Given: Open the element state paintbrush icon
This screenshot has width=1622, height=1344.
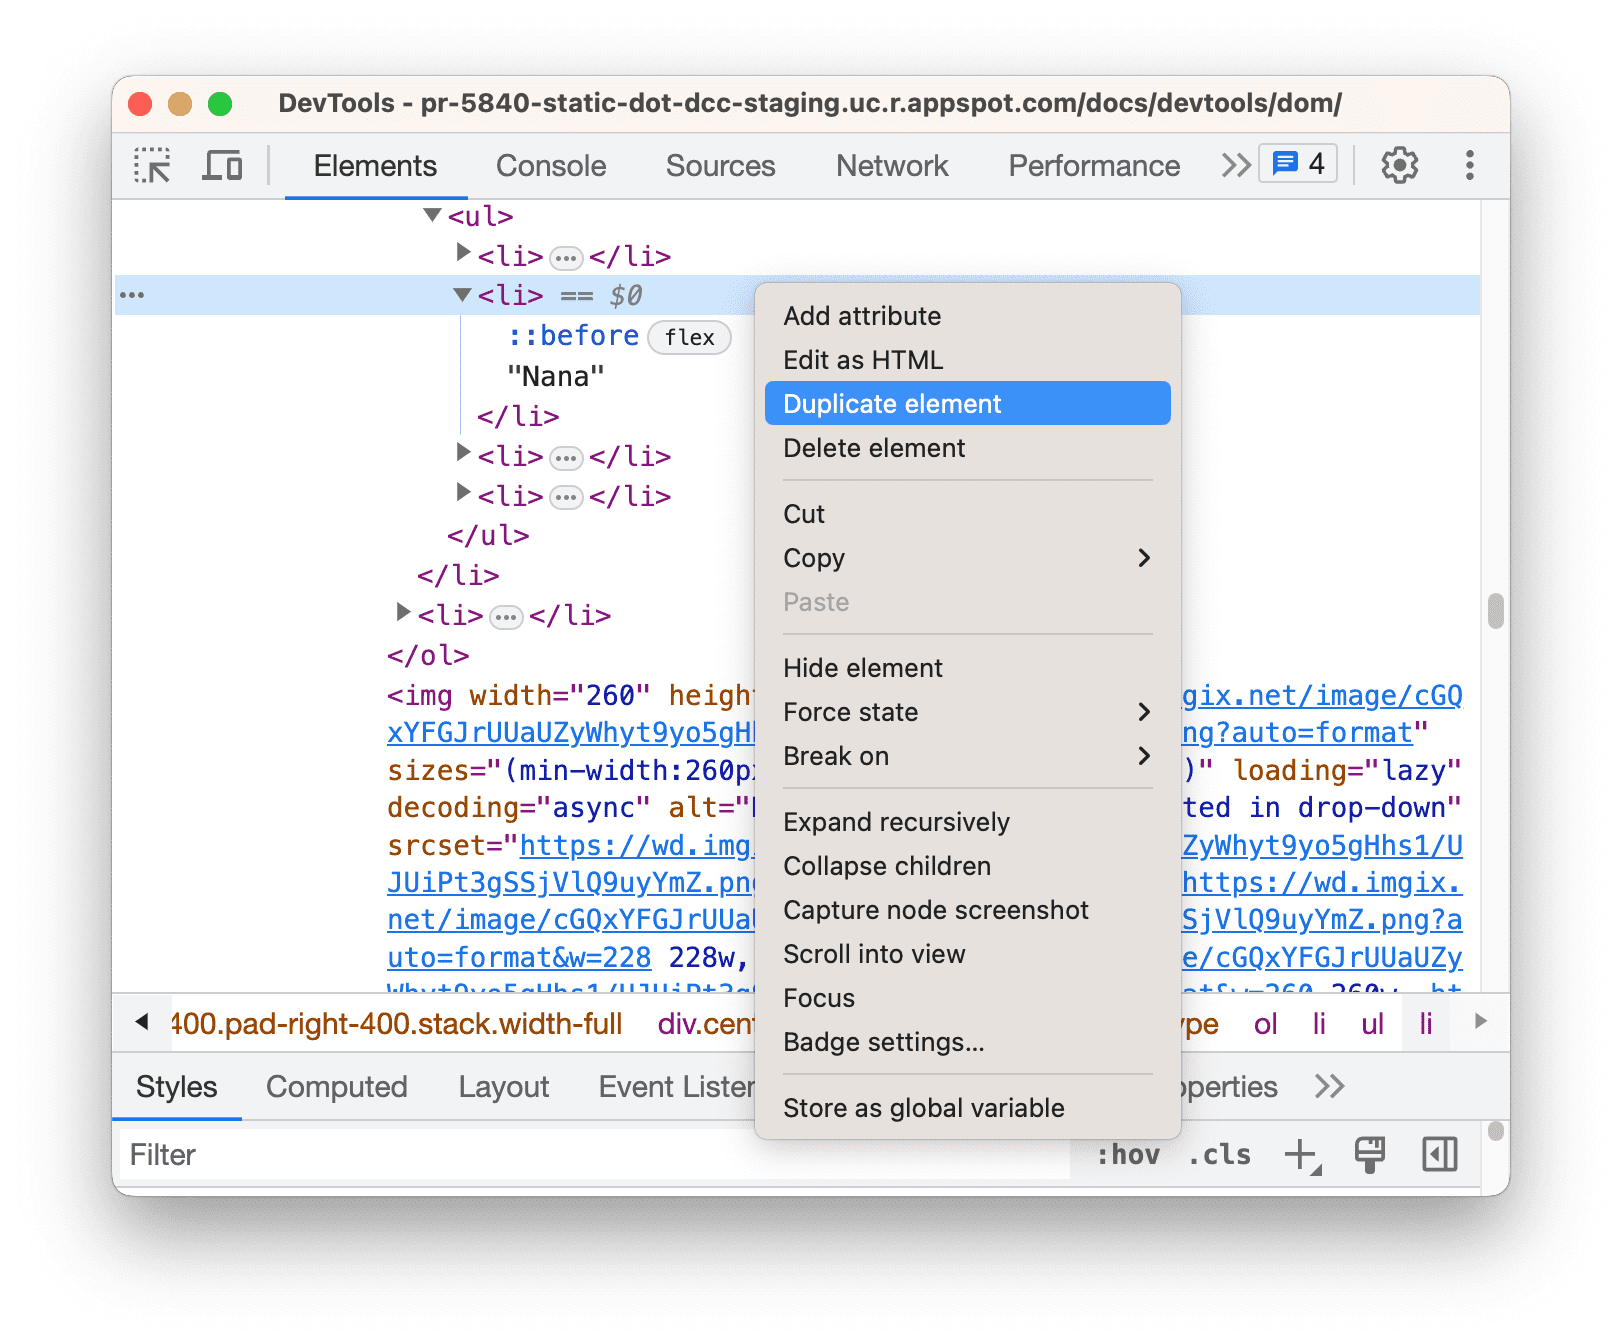Looking at the screenshot, I should pos(1369,1155).
